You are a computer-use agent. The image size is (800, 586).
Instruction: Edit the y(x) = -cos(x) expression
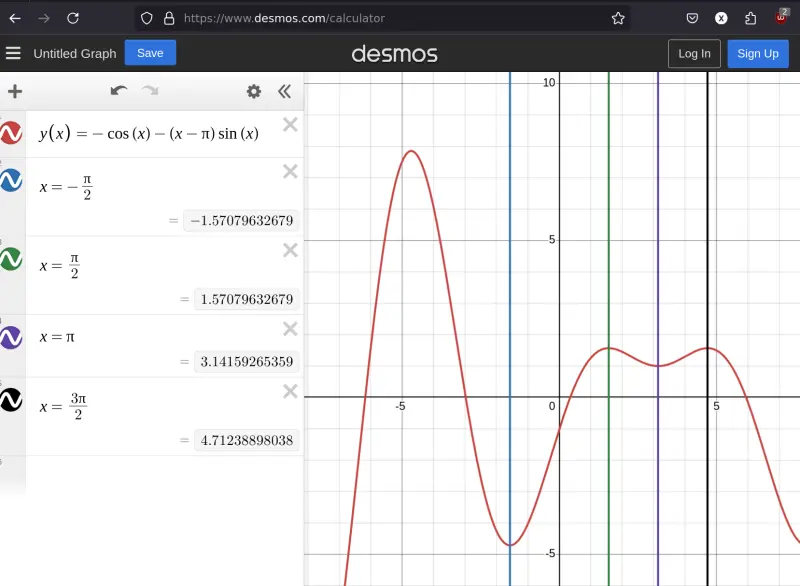coord(149,134)
